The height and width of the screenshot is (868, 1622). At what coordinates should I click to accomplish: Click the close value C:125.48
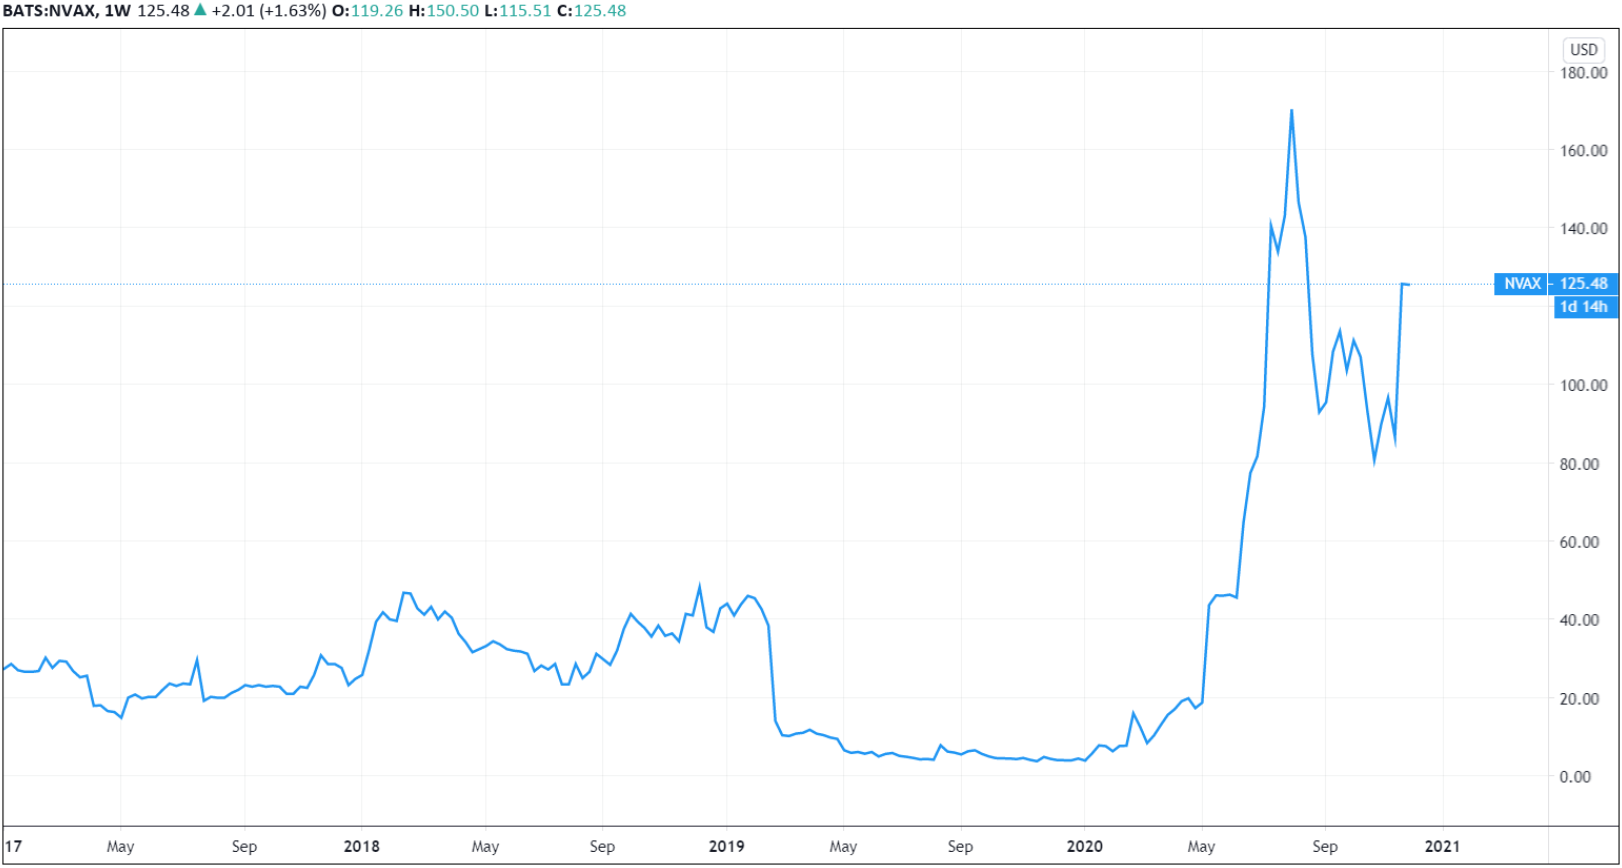coord(592,11)
